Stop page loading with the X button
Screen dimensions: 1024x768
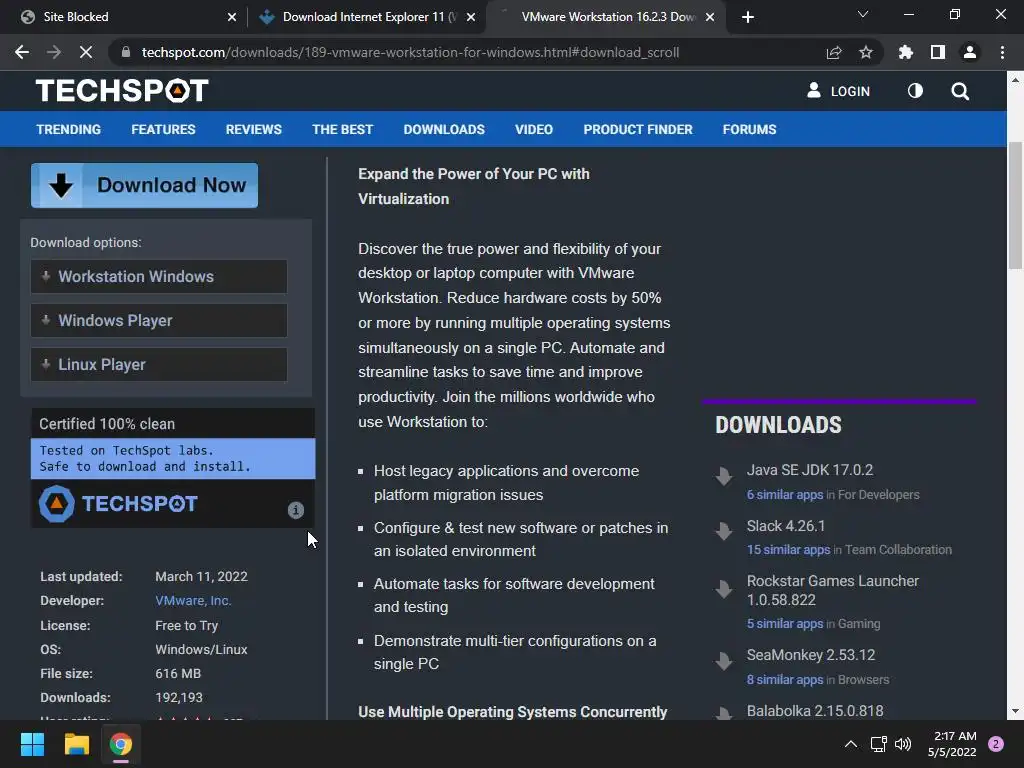pyautogui.click(x=86, y=52)
